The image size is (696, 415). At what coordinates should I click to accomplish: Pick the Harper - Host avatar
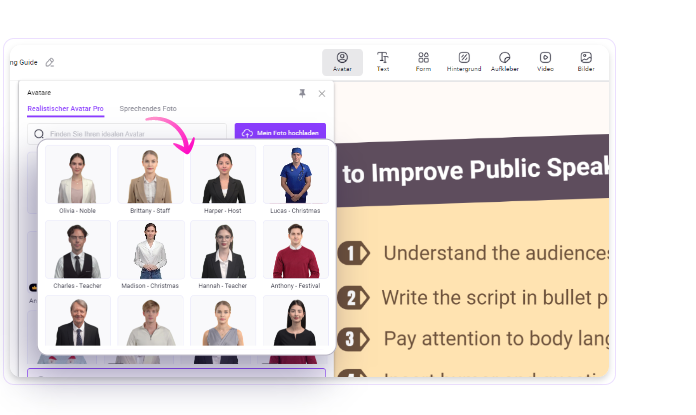pyautogui.click(x=223, y=176)
